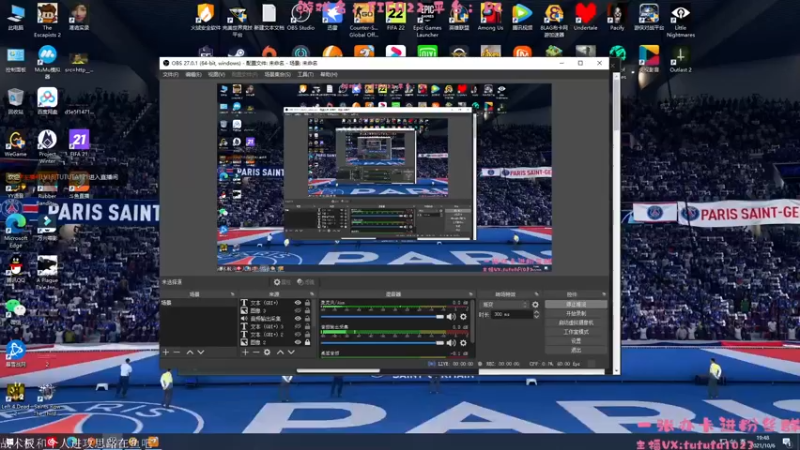The height and width of the screenshot is (450, 800).
Task: Open the Tools menu in OBS
Action: [305, 74]
